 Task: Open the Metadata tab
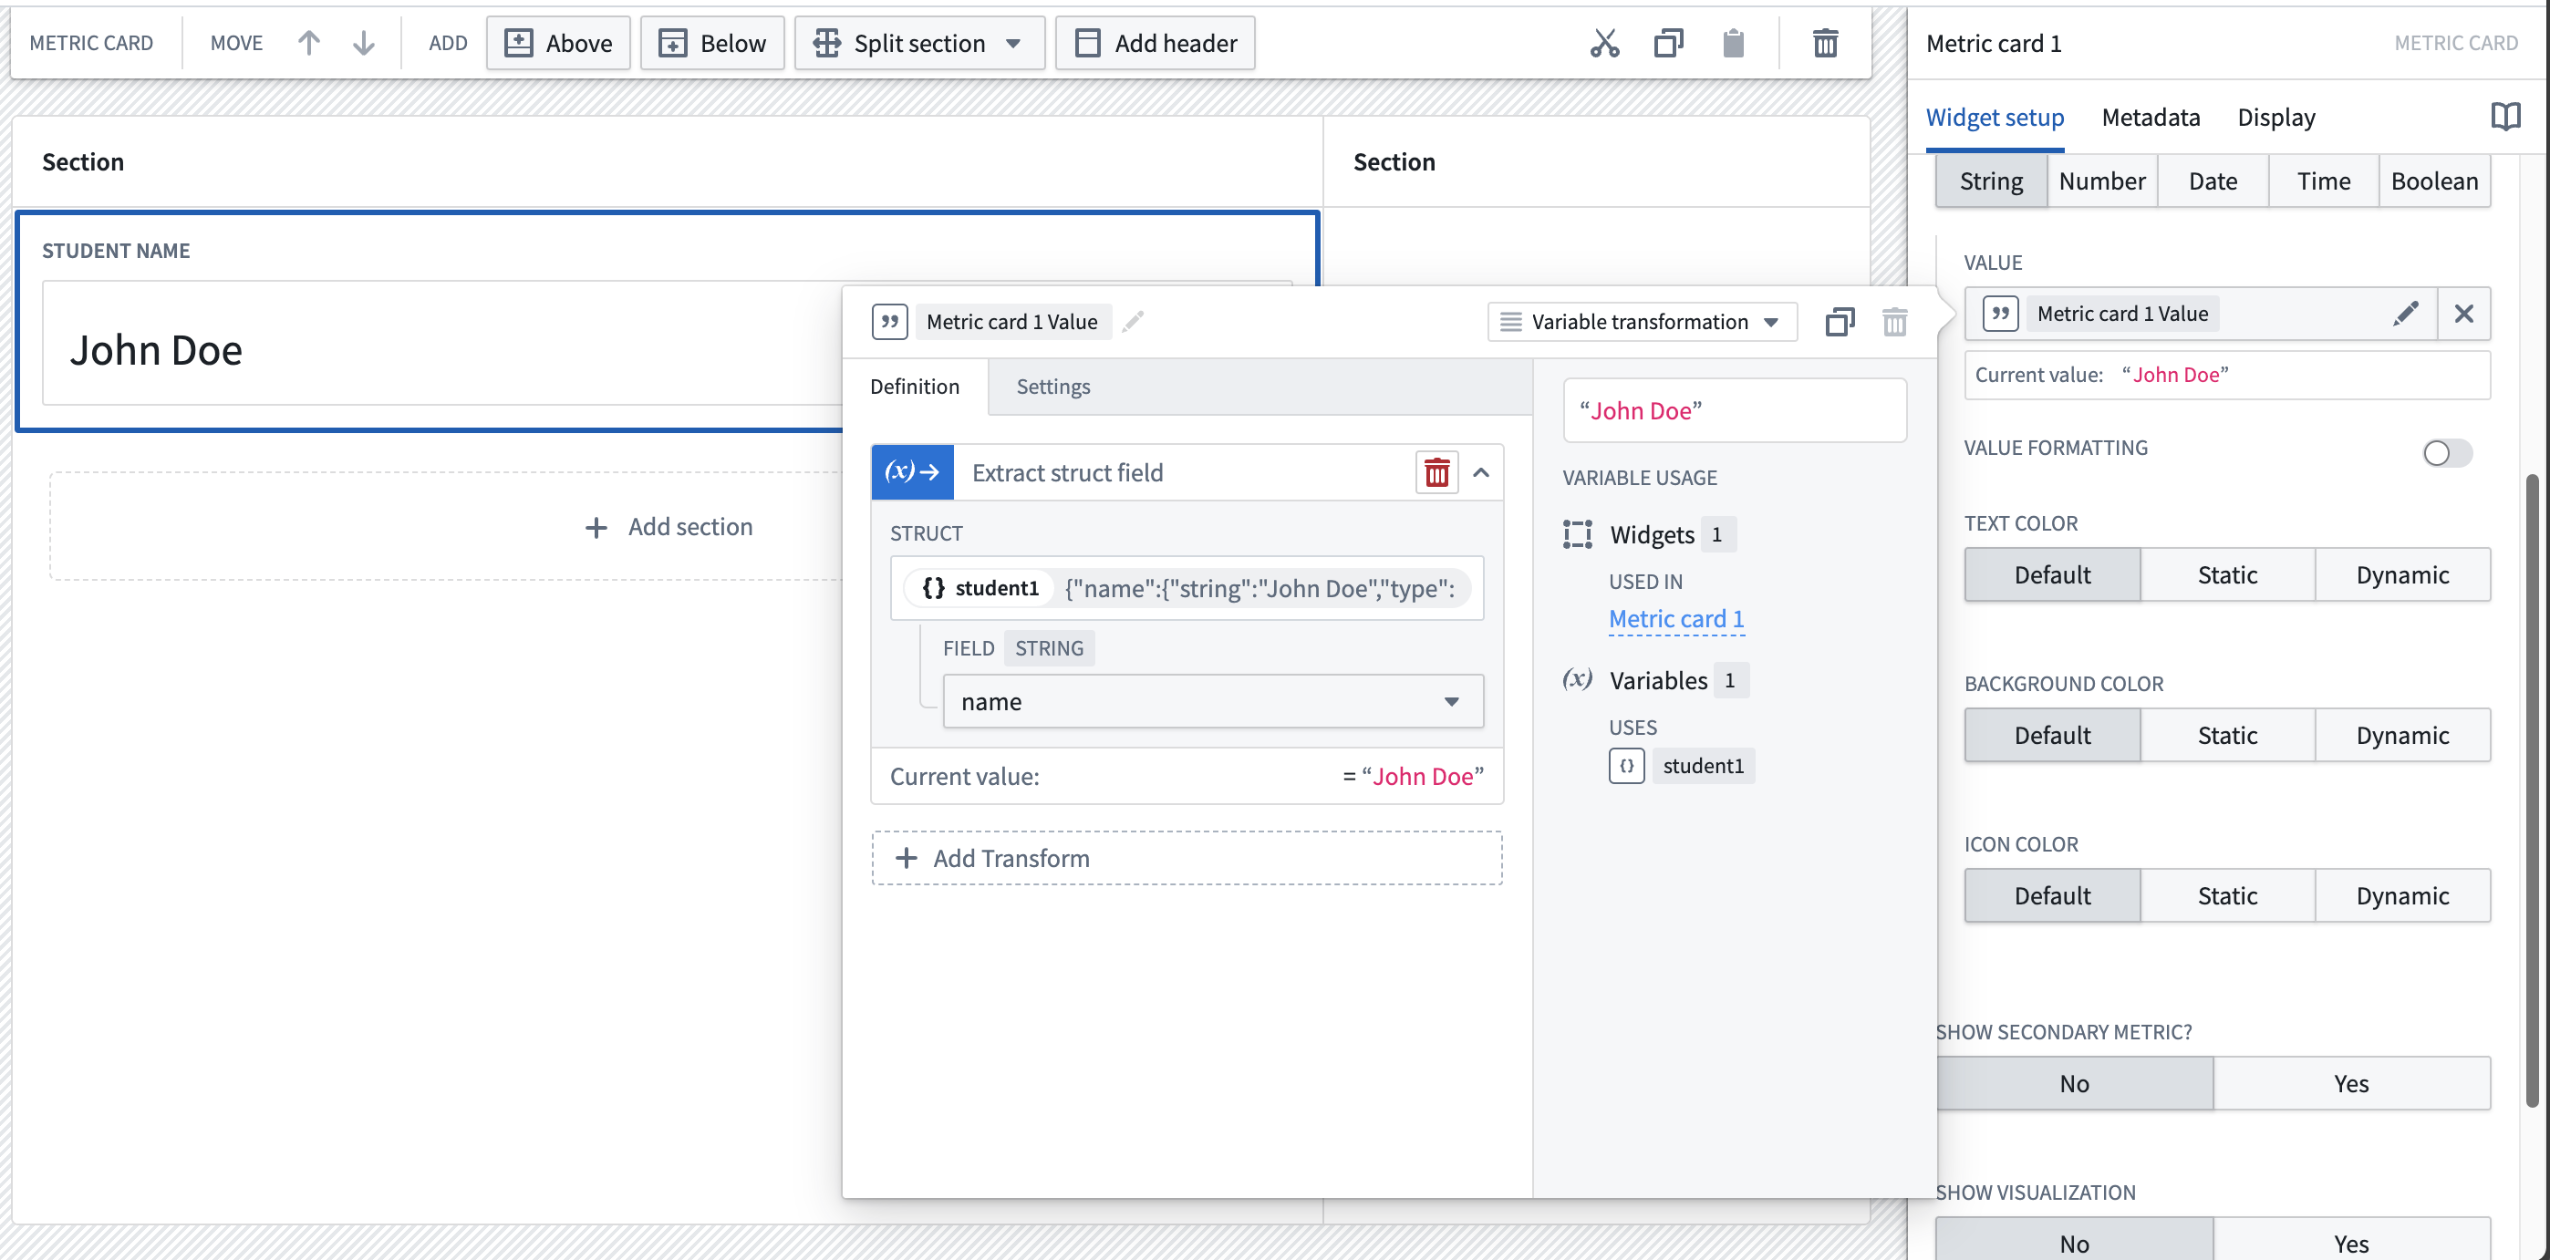click(x=2151, y=117)
